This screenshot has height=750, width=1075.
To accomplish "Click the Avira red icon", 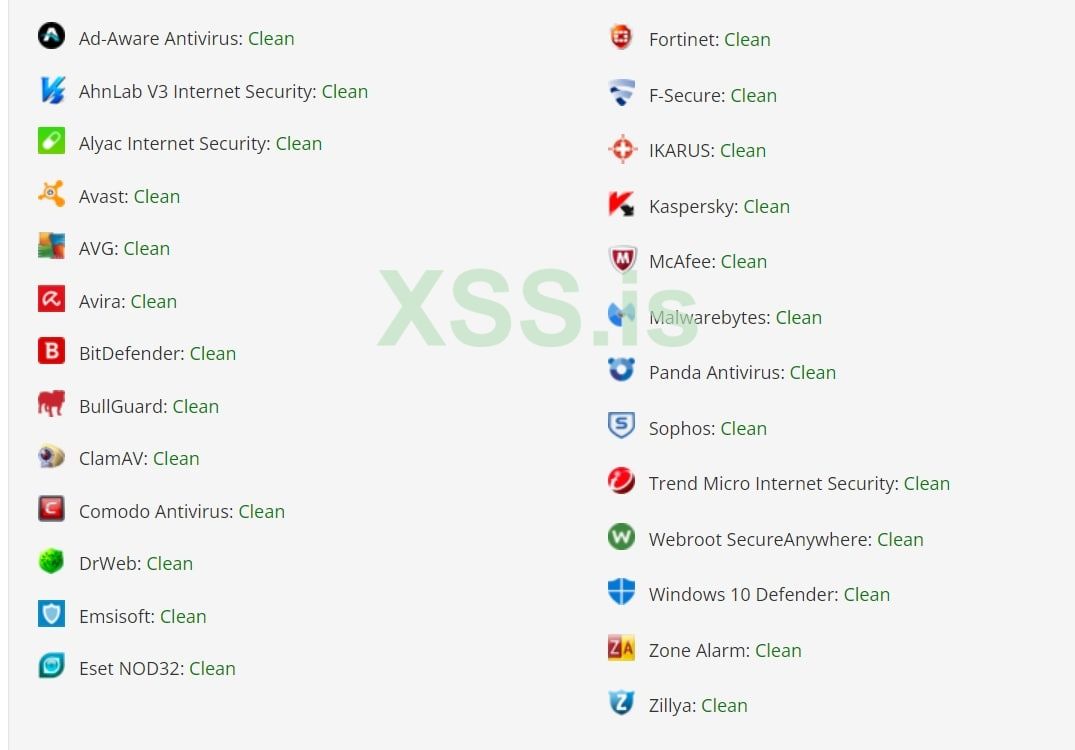I will pyautogui.click(x=51, y=299).
